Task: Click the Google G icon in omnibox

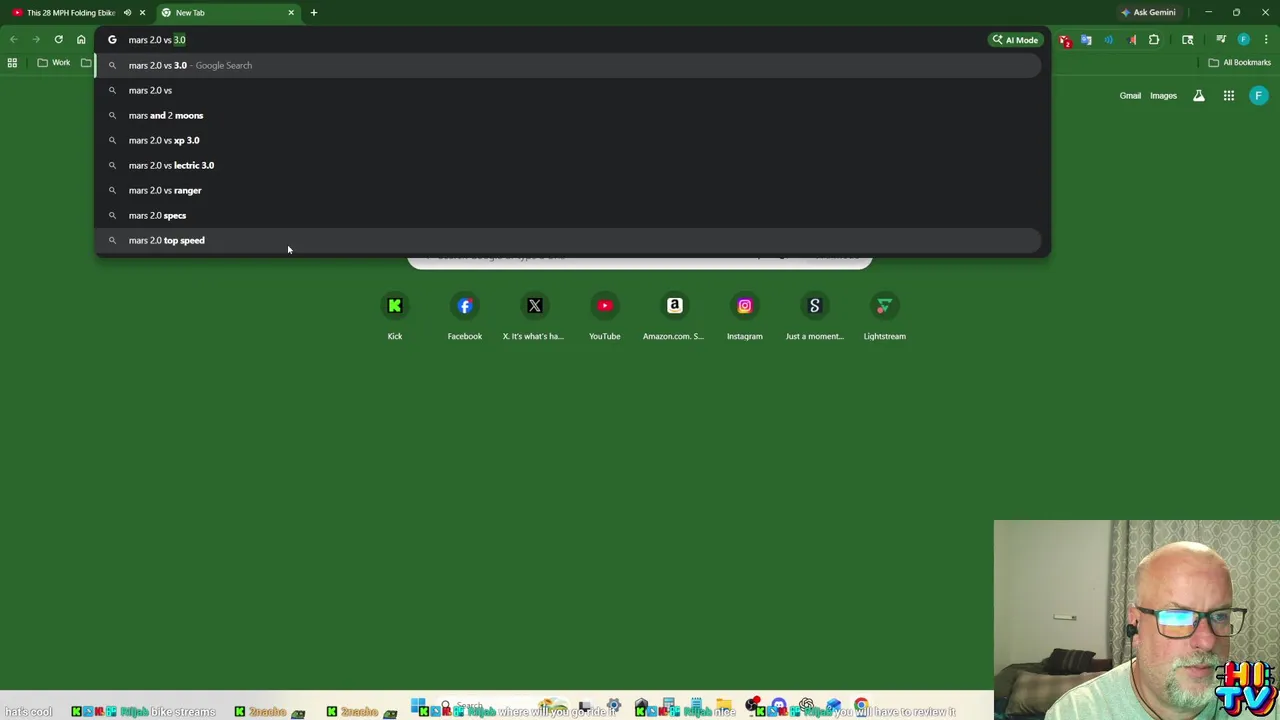Action: (112, 40)
